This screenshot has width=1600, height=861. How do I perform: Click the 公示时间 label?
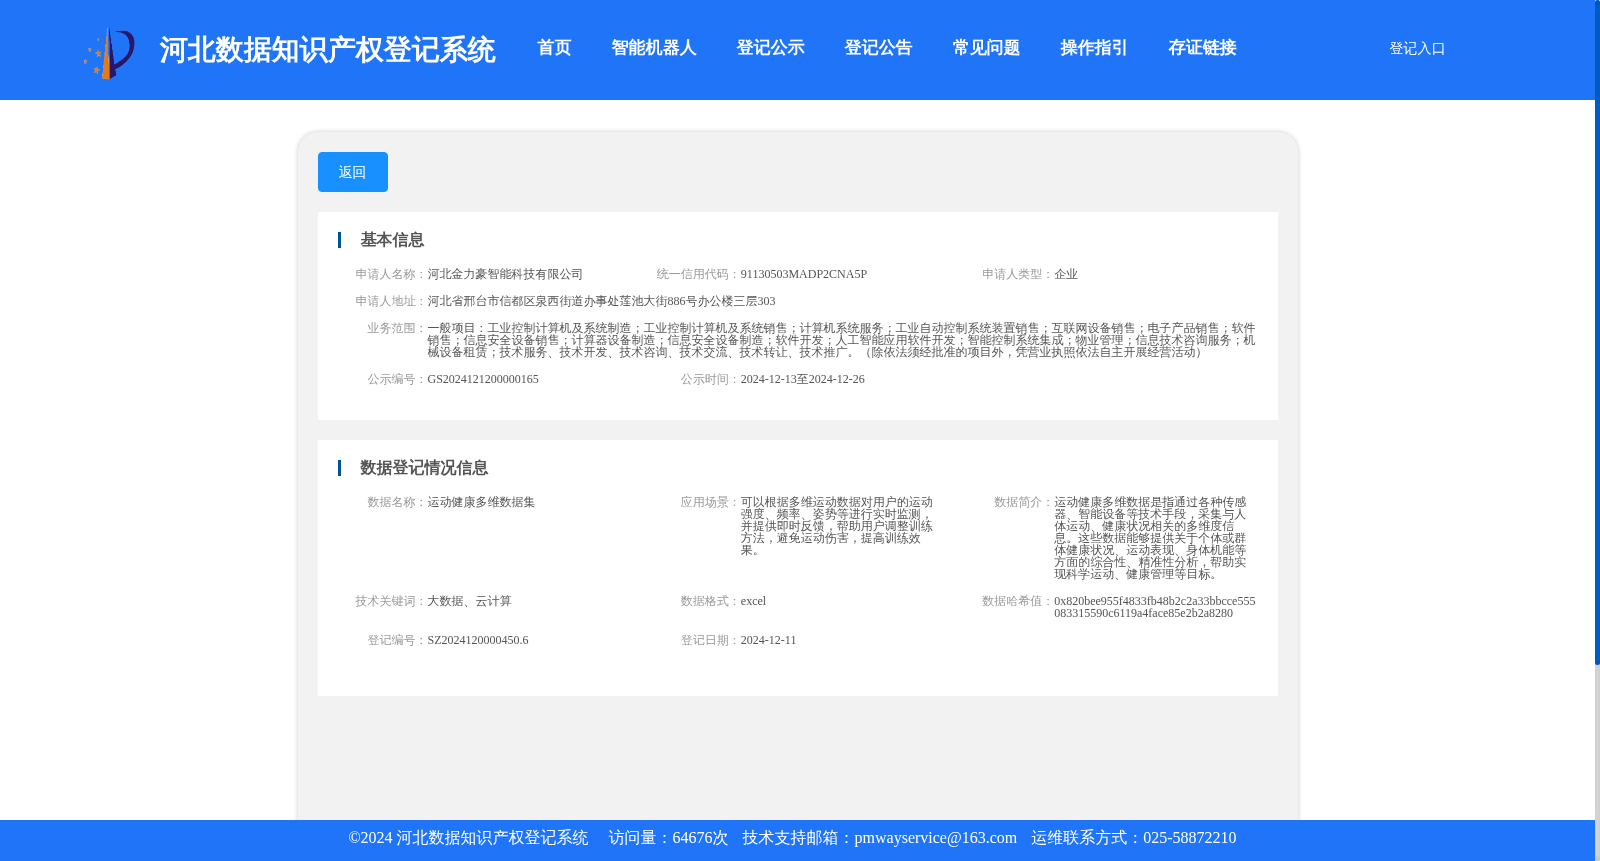tap(710, 379)
